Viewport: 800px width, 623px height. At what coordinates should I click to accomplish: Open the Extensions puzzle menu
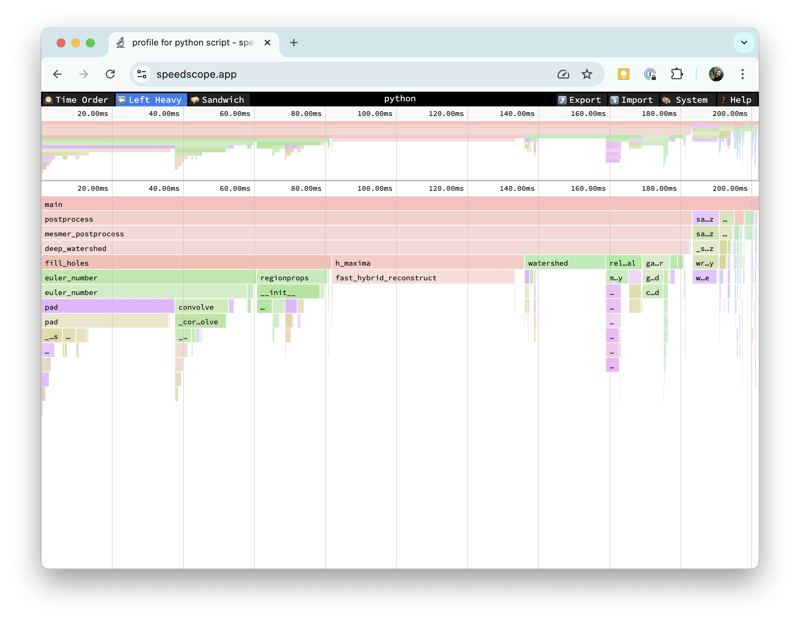[x=677, y=74]
